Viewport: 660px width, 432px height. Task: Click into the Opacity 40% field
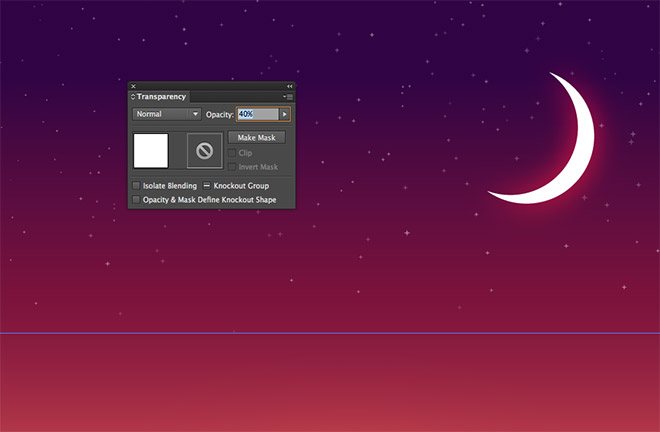pyautogui.click(x=258, y=114)
